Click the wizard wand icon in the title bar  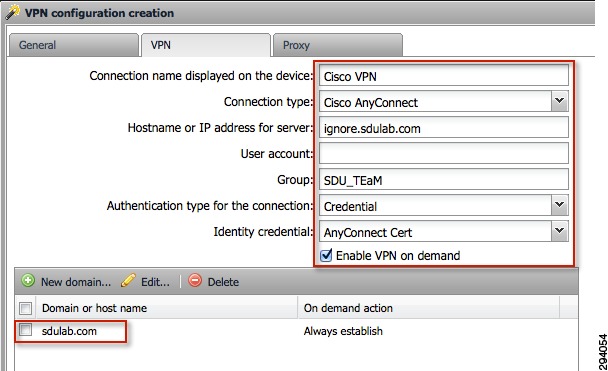pyautogui.click(x=12, y=12)
